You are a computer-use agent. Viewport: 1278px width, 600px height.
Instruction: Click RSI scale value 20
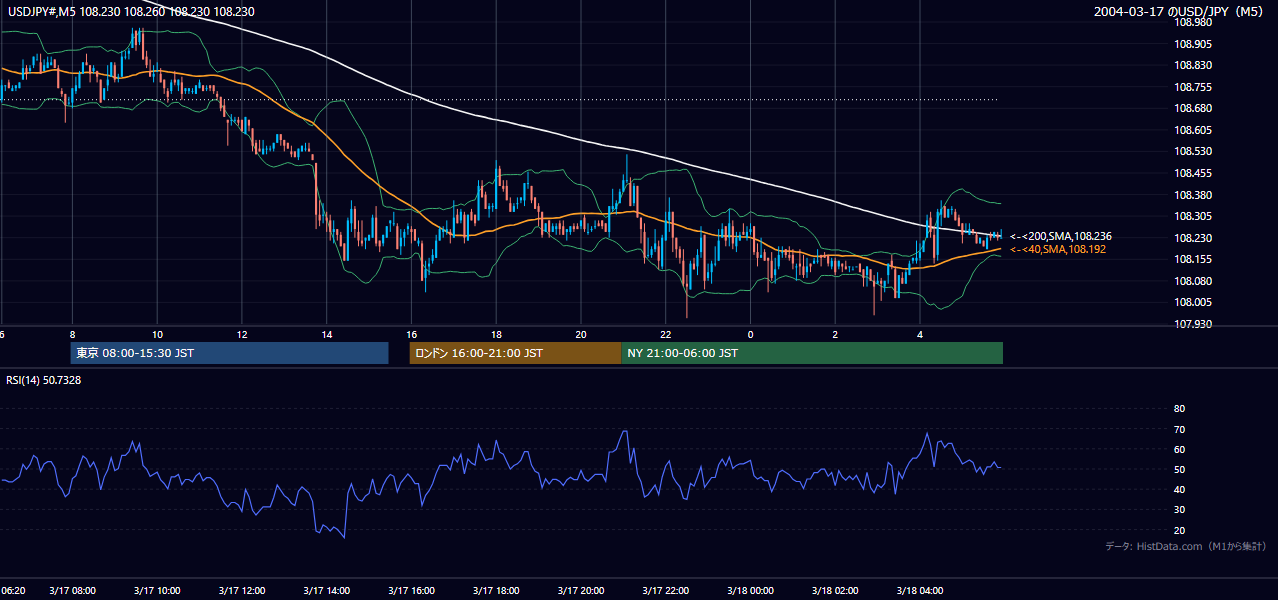pyautogui.click(x=1179, y=530)
